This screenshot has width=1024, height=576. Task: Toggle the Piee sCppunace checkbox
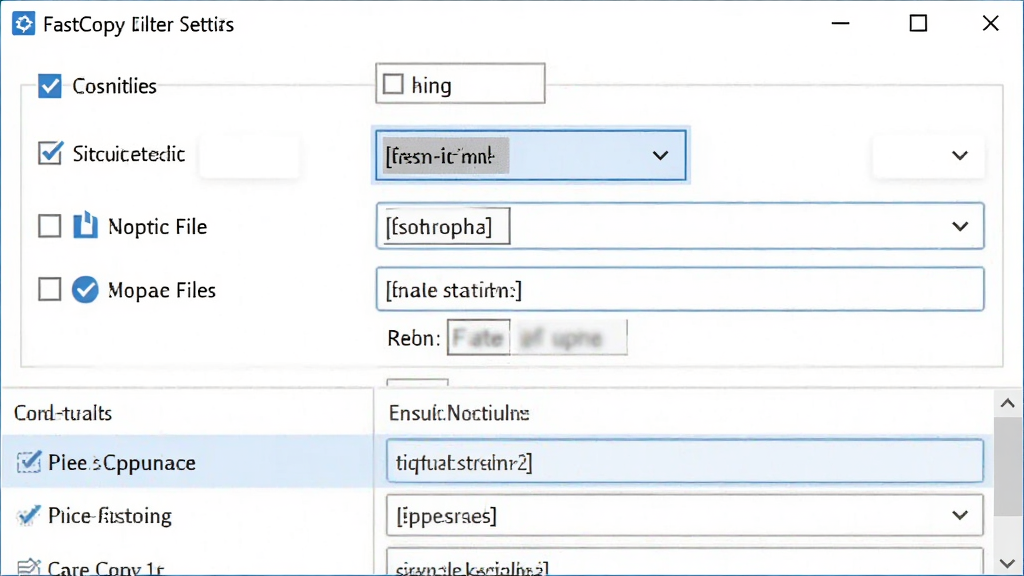[29, 462]
